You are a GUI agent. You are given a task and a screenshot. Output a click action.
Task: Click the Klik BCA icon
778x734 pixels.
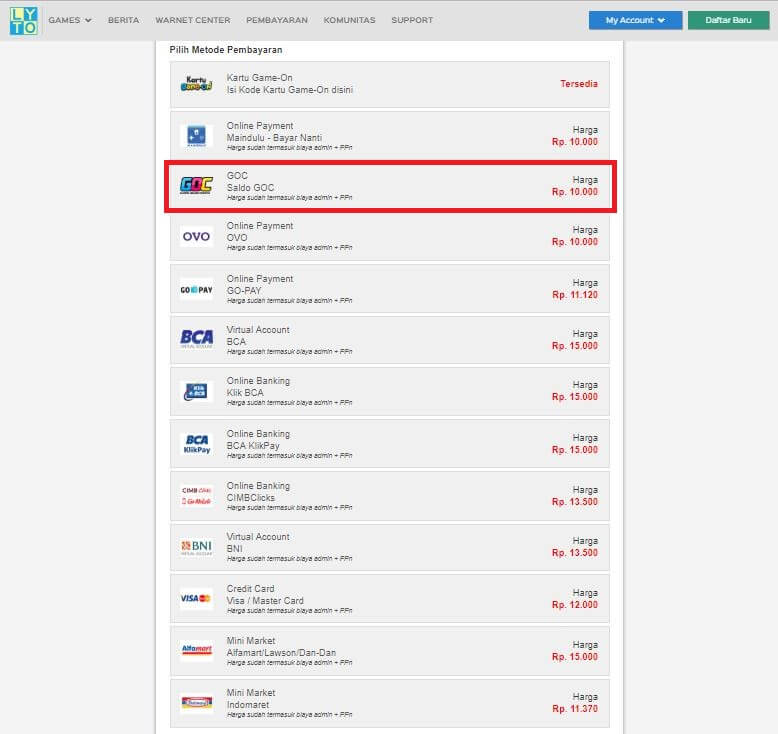[196, 392]
